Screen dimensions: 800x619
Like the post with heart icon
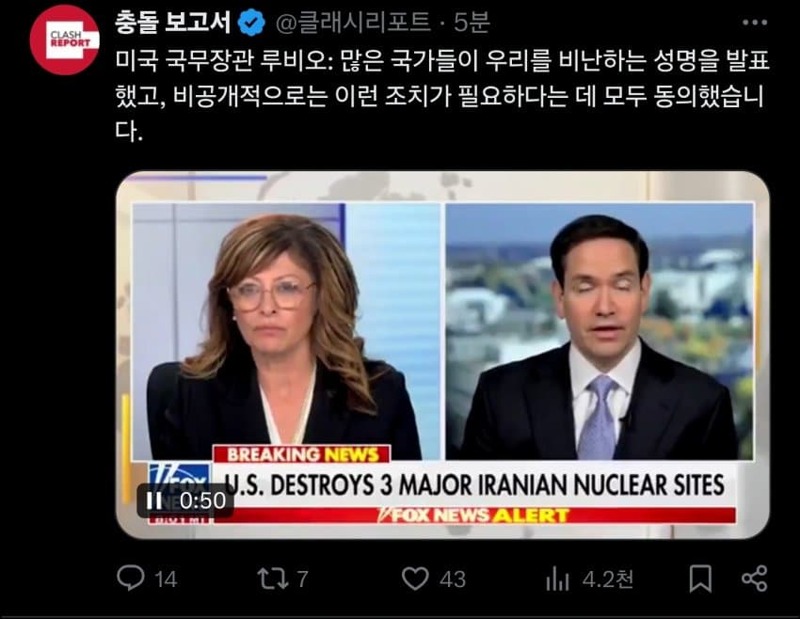coord(415,579)
